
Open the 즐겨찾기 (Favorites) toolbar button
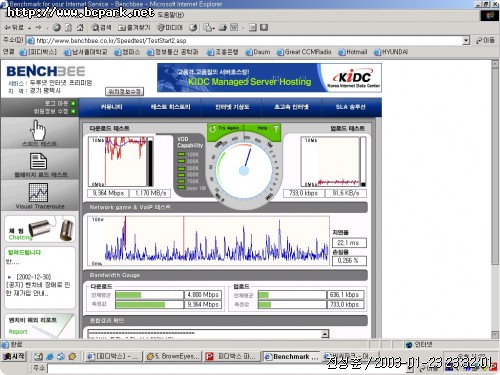pyautogui.click(x=134, y=28)
